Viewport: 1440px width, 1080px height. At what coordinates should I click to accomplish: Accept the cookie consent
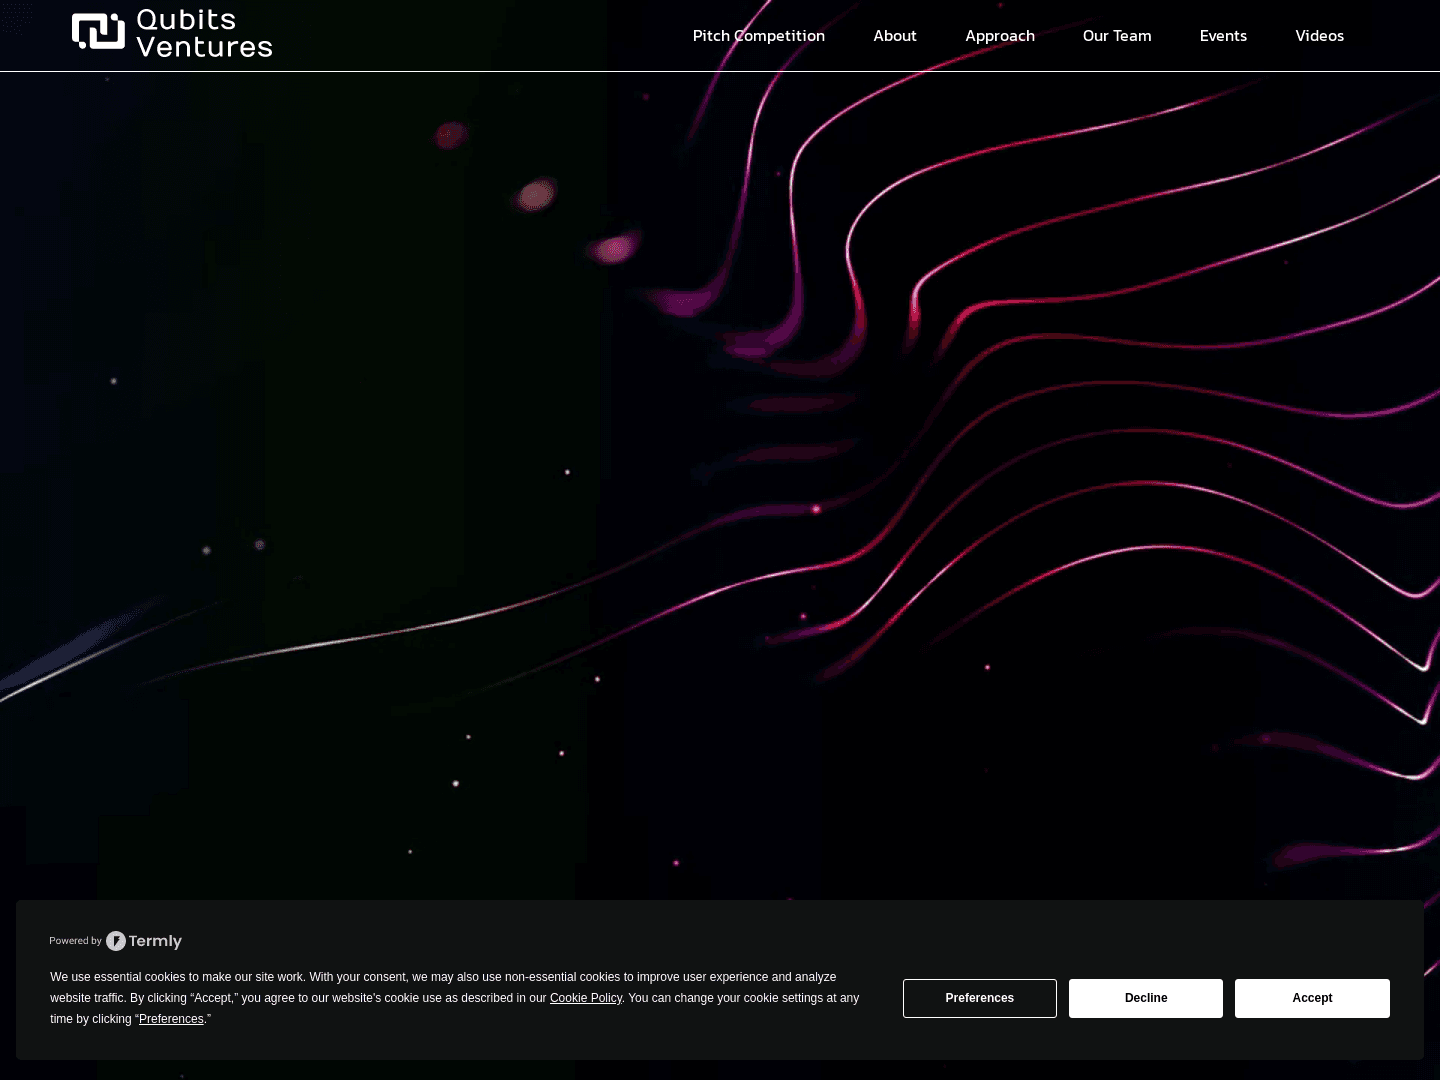pos(1312,998)
